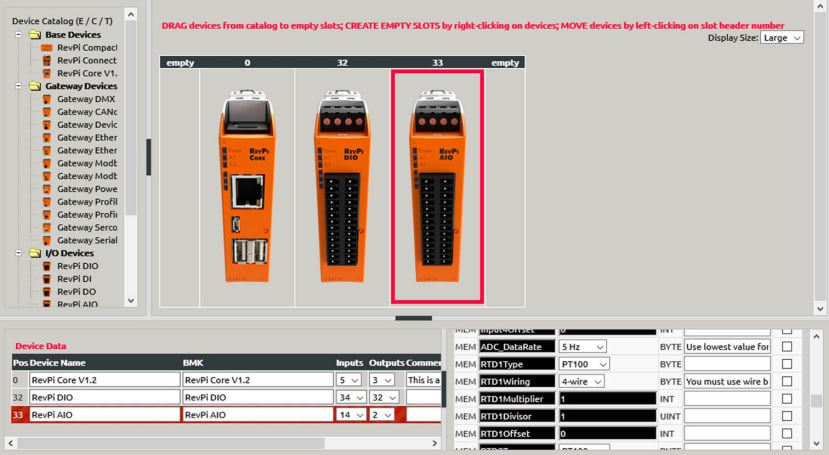Select the RevPi Core V1 device icon
The image size is (829, 455).
pos(47,73)
